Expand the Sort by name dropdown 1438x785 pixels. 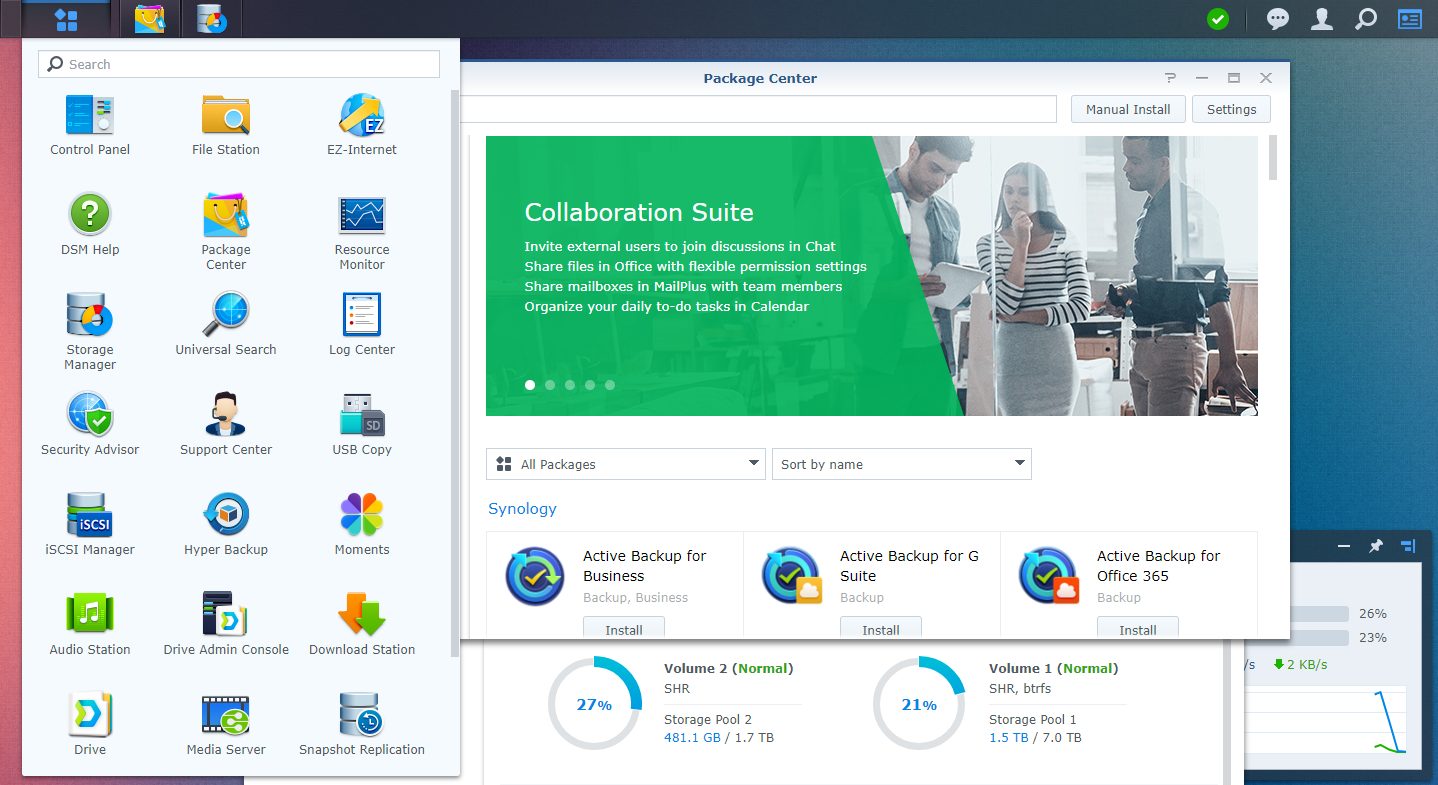click(x=901, y=464)
